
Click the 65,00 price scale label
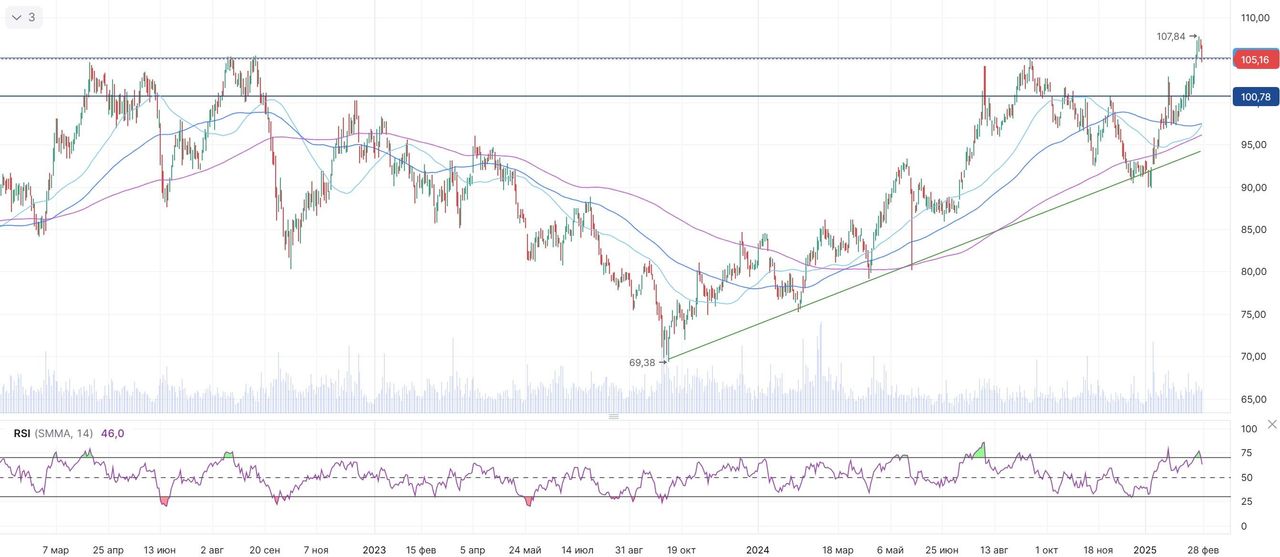1254,400
